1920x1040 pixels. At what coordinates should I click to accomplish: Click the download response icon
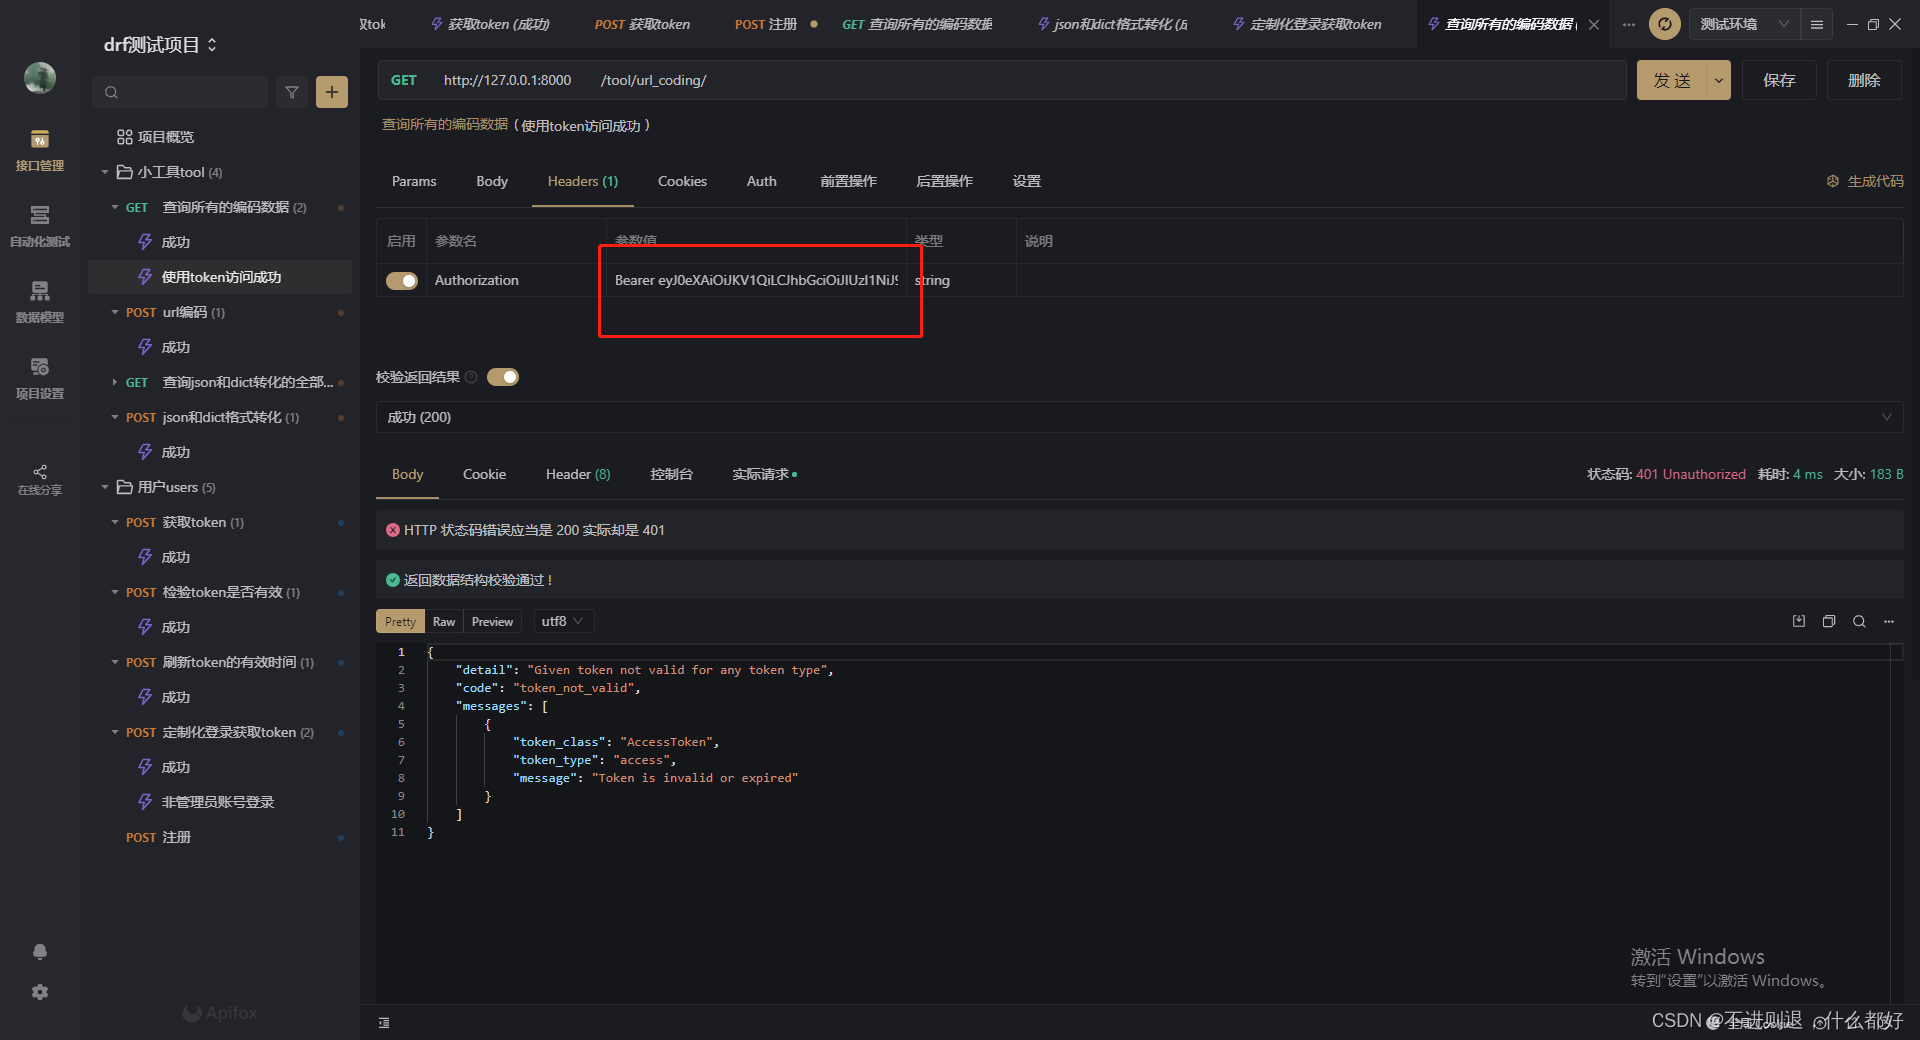[x=1799, y=621]
